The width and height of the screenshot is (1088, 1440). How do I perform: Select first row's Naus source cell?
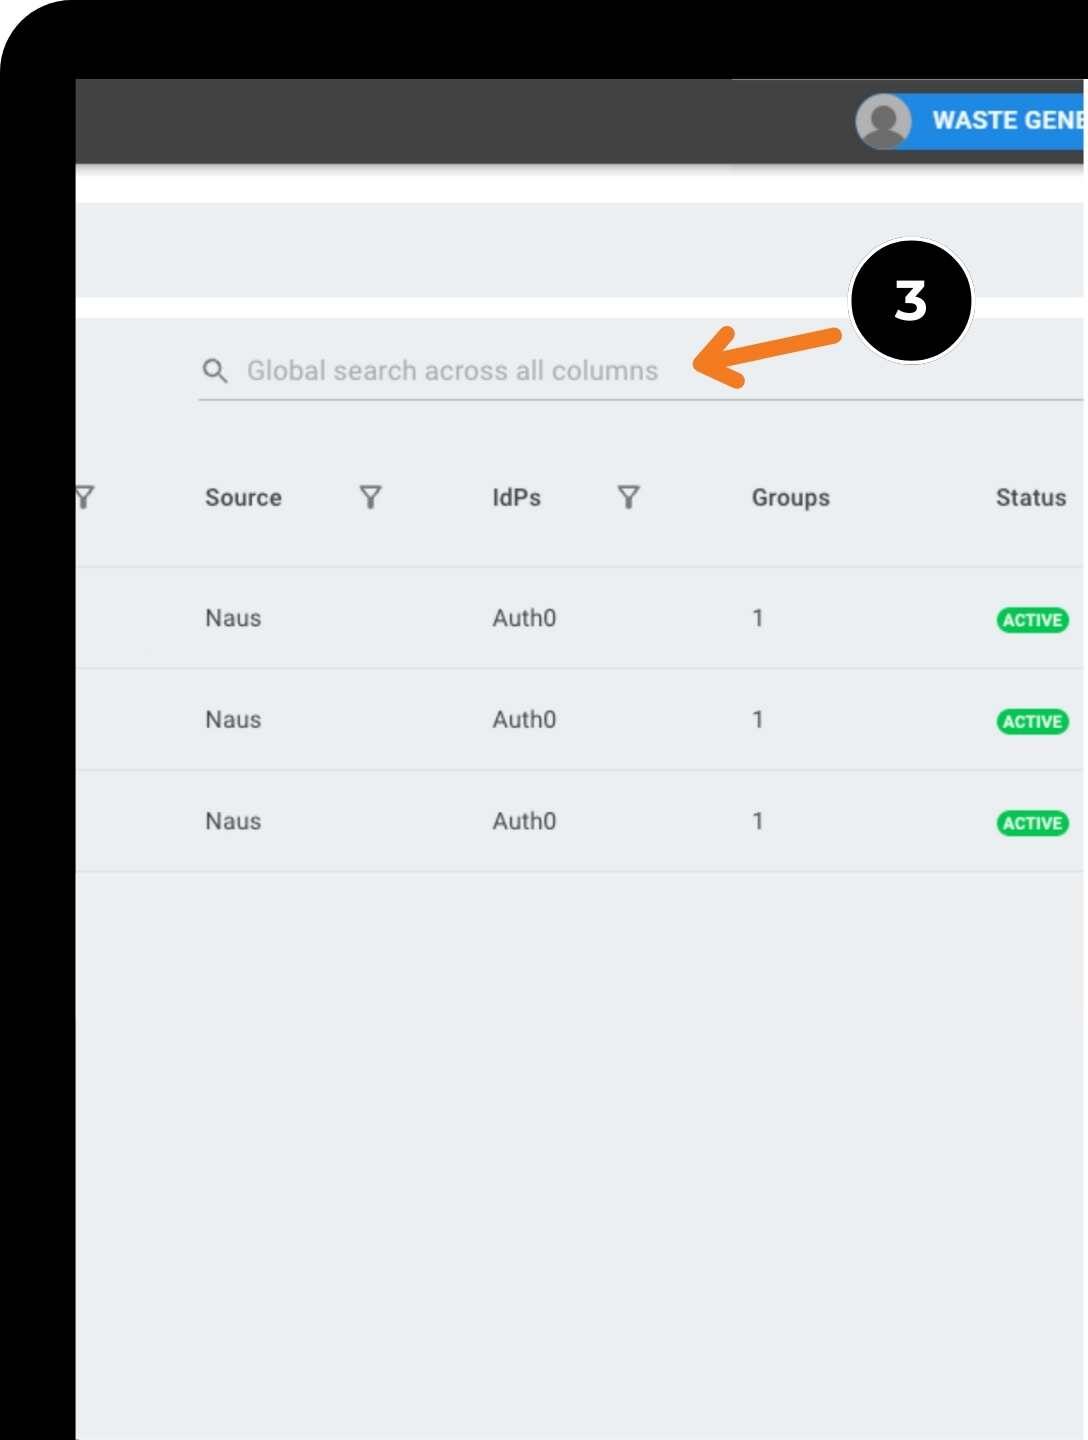[x=233, y=618]
